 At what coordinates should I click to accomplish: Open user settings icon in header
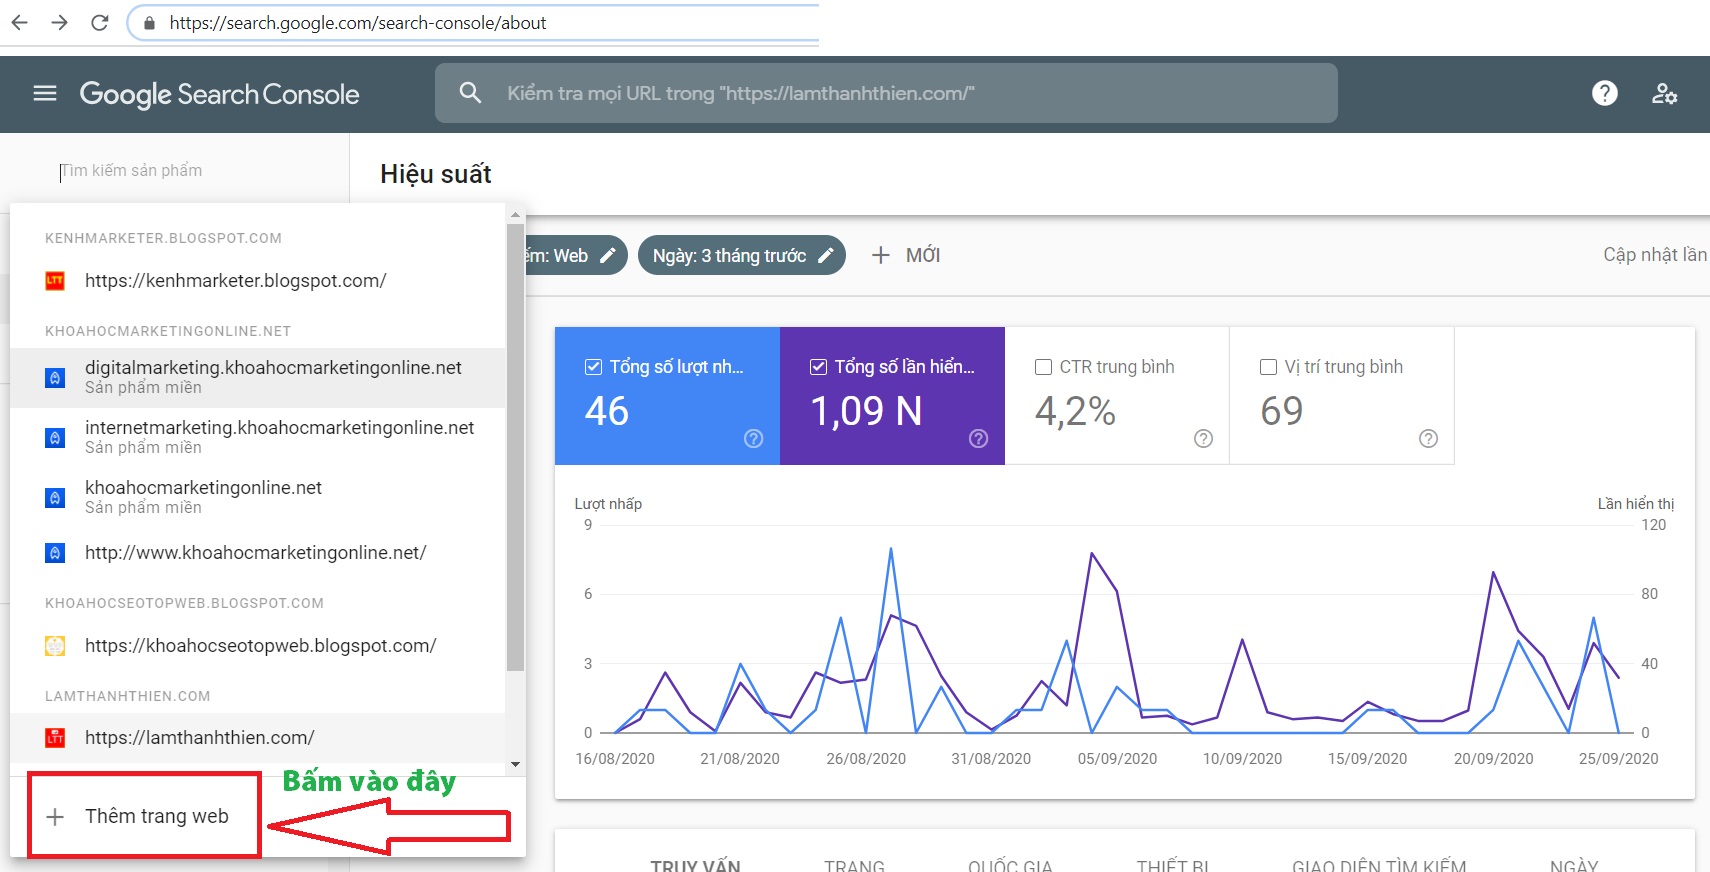pyautogui.click(x=1664, y=93)
